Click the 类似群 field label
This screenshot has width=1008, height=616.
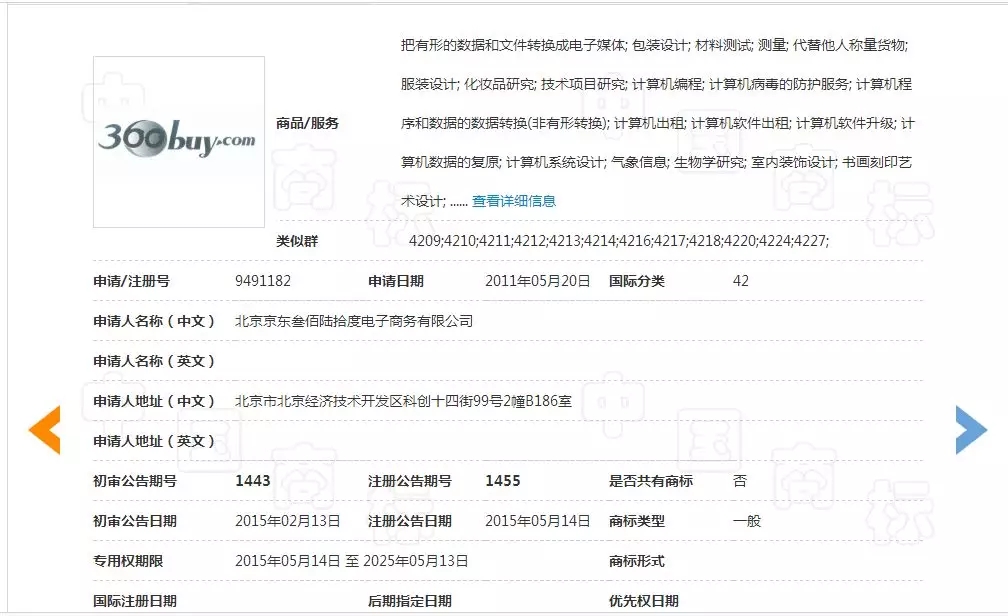click(x=297, y=241)
